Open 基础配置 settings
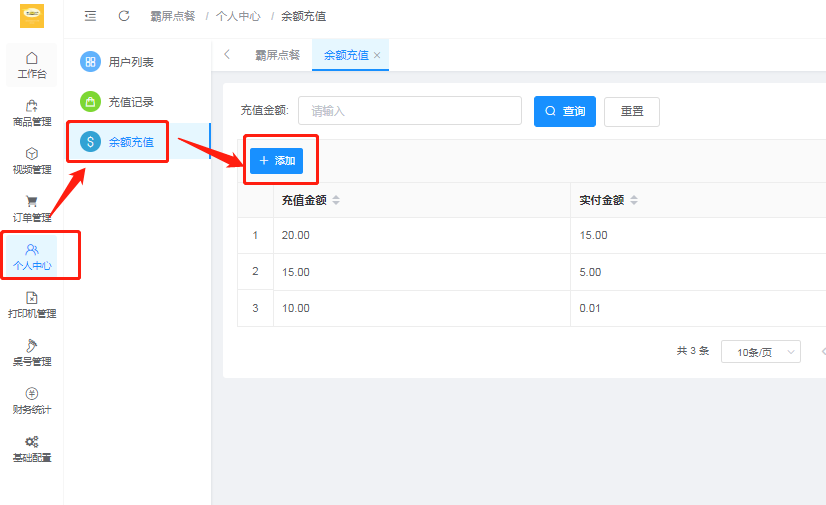The image size is (826, 505). 32,449
